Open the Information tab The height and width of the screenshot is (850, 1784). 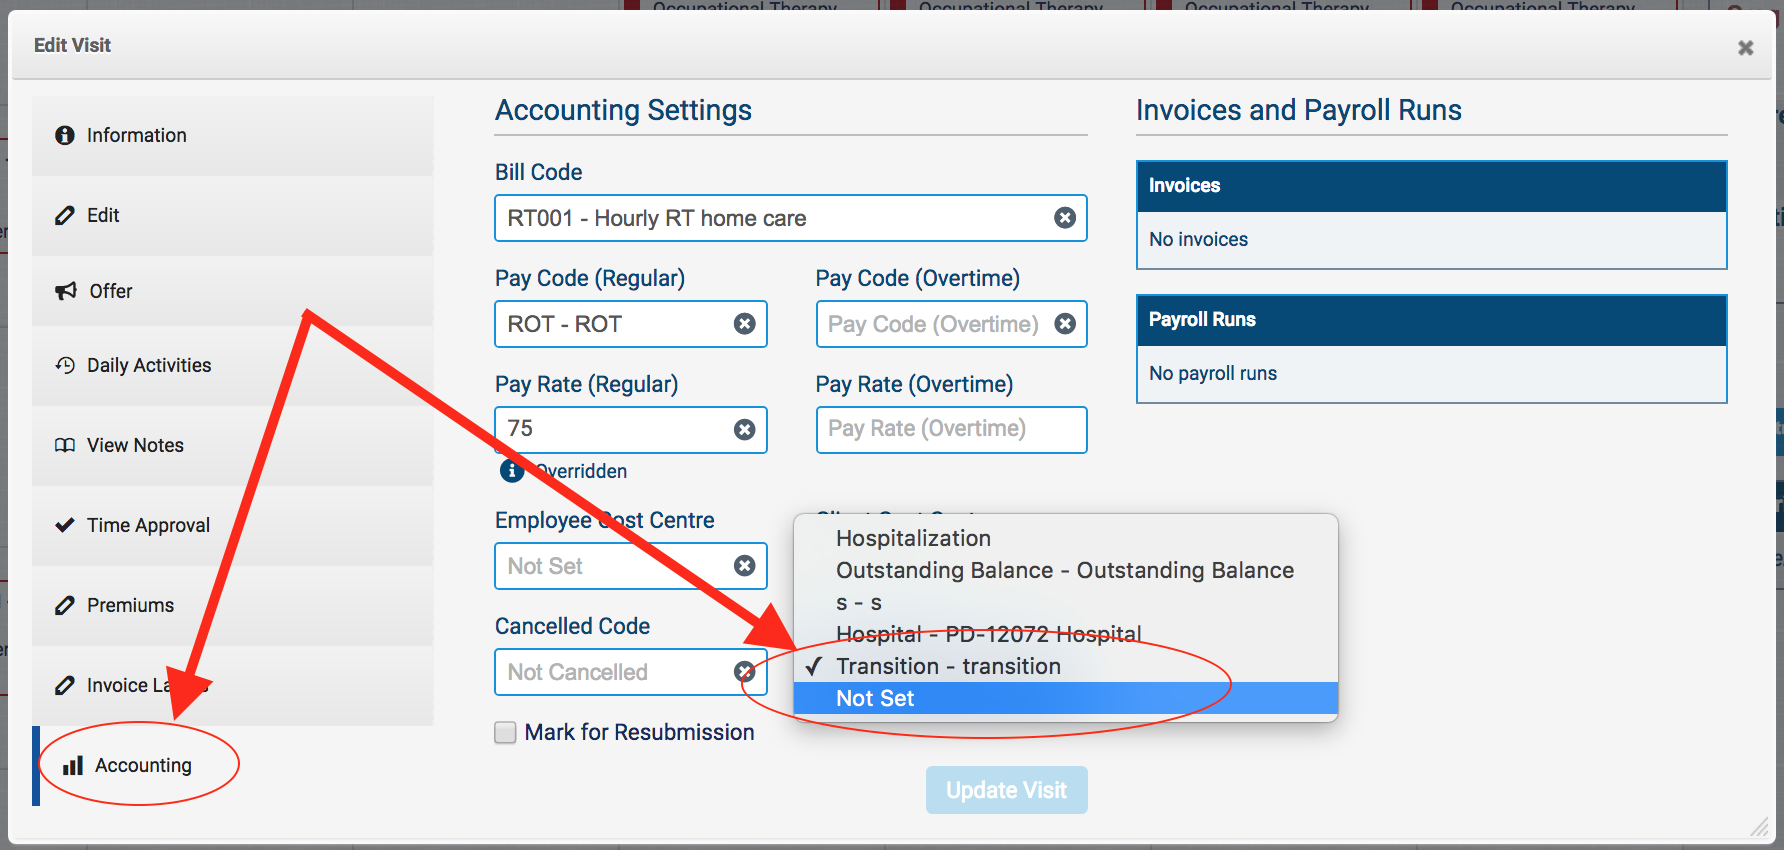pyautogui.click(x=136, y=136)
